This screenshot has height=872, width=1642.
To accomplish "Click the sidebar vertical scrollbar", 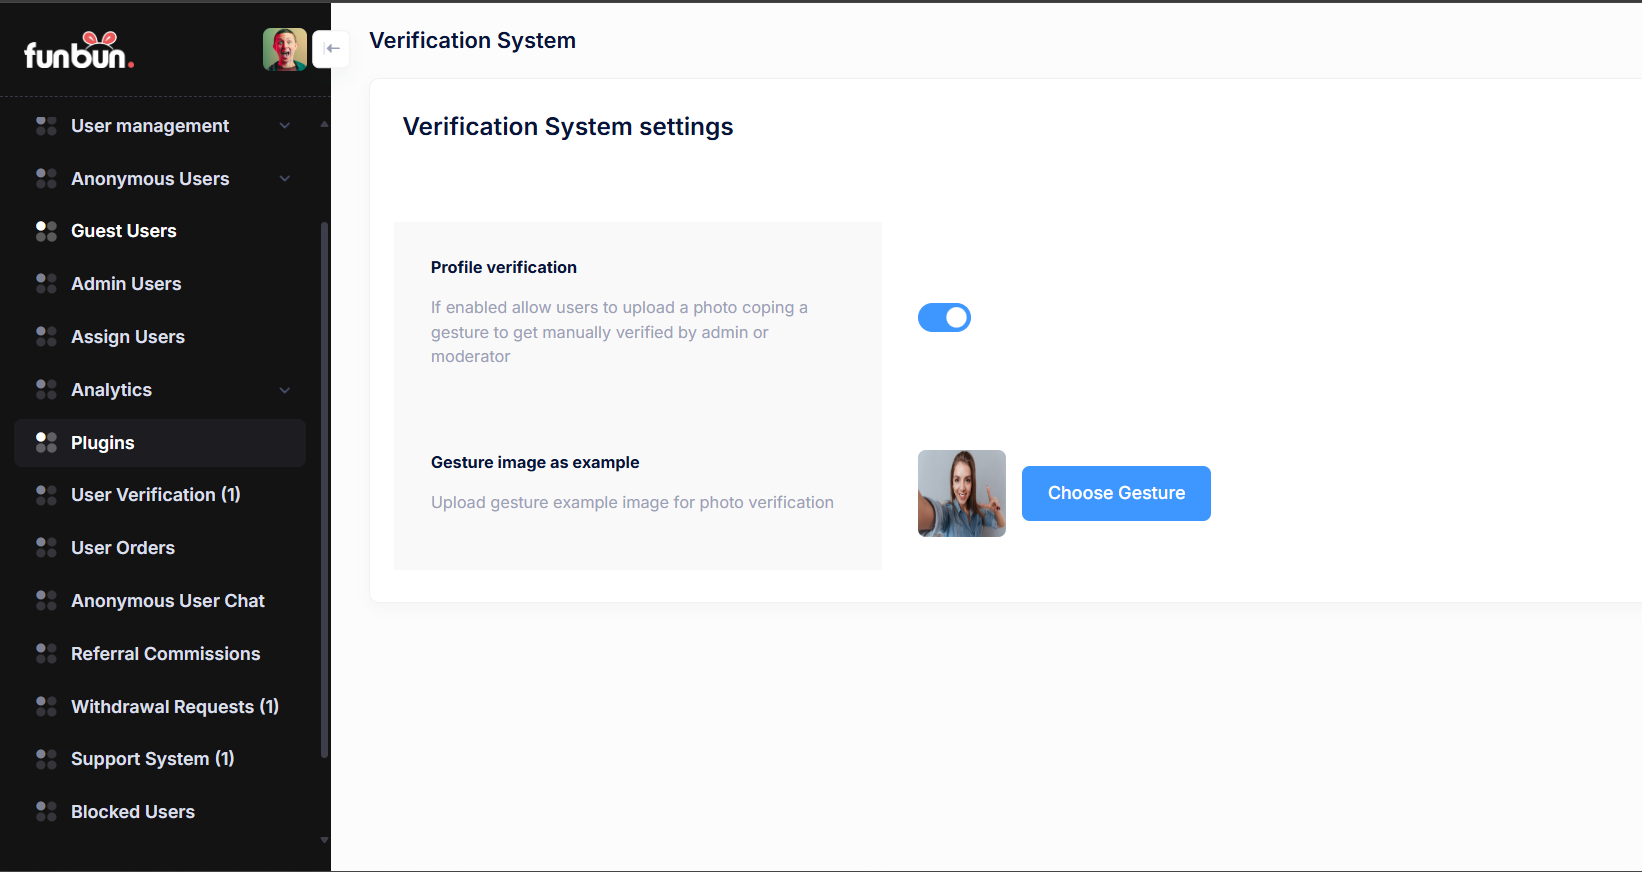I will pyautogui.click(x=324, y=490).
